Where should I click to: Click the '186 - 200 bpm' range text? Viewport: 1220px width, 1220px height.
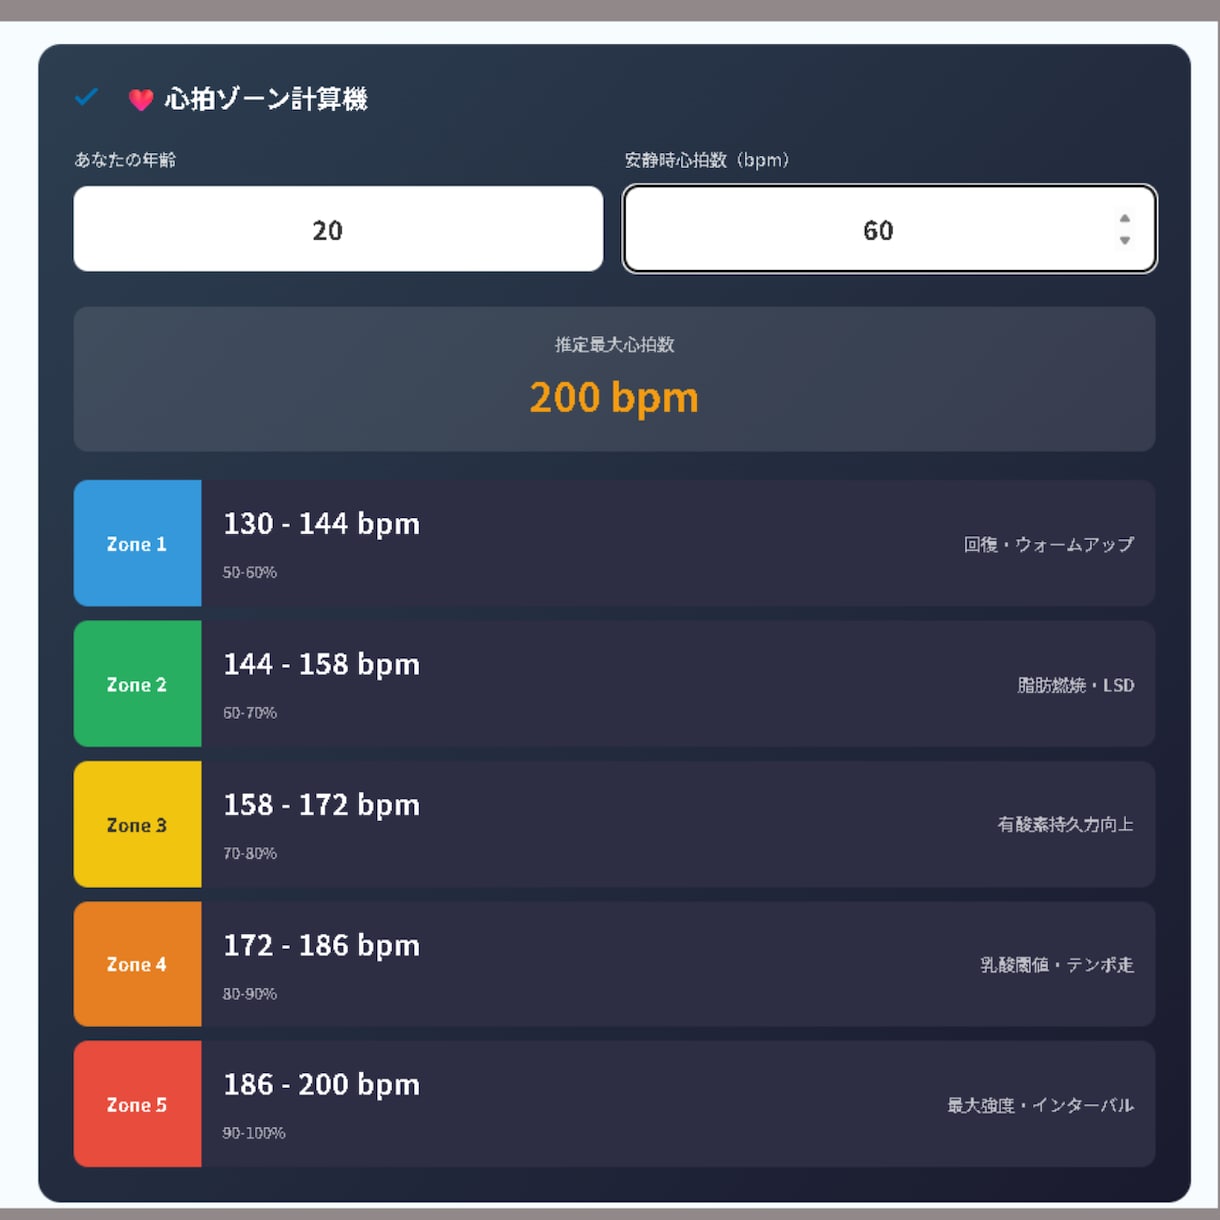click(x=321, y=1085)
